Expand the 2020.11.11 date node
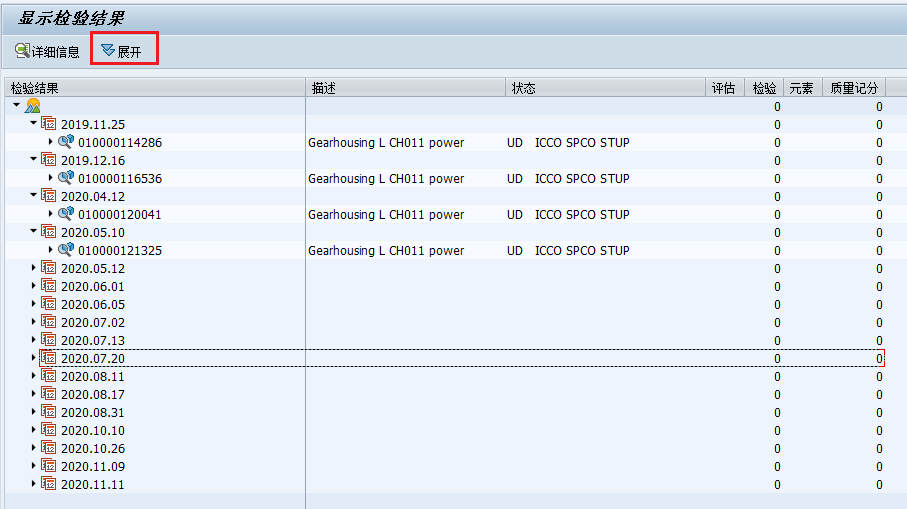The height and width of the screenshot is (509, 907). tap(34, 483)
